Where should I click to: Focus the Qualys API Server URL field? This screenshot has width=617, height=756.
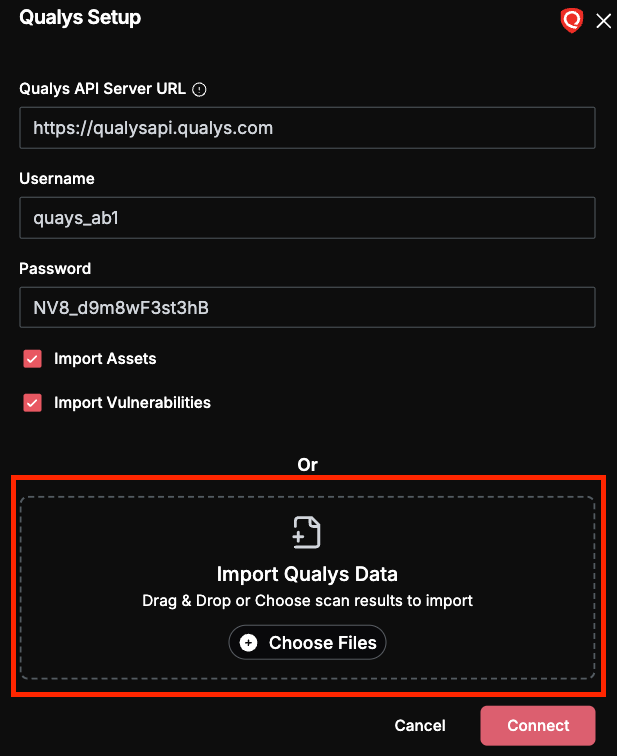click(307, 128)
